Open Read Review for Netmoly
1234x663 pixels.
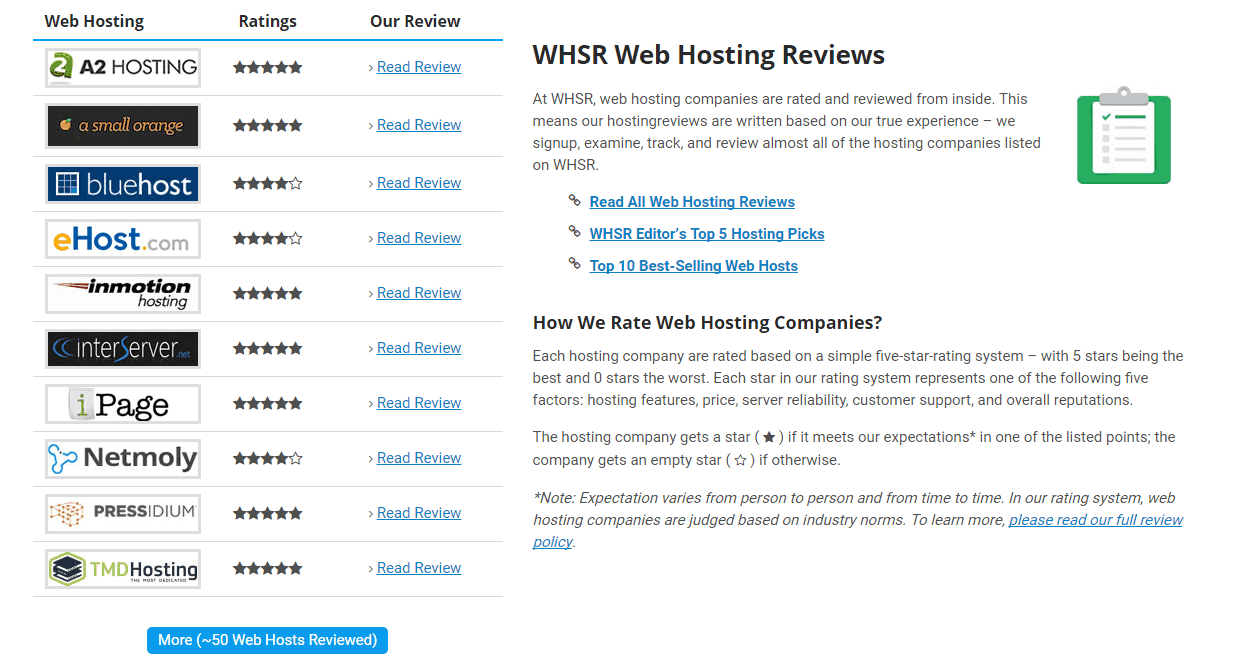pos(419,458)
